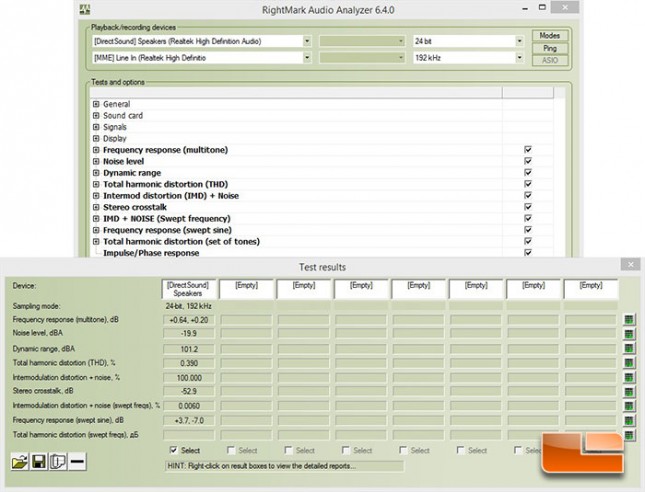Expand the Stereo crosstalk options node
645x492 pixels.
(x=96, y=207)
